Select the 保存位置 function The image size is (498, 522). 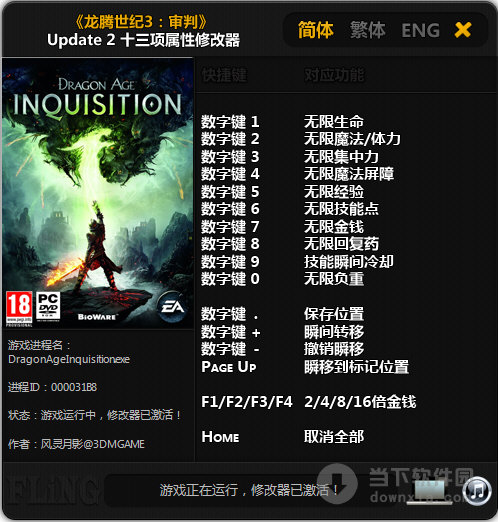pyautogui.click(x=334, y=314)
